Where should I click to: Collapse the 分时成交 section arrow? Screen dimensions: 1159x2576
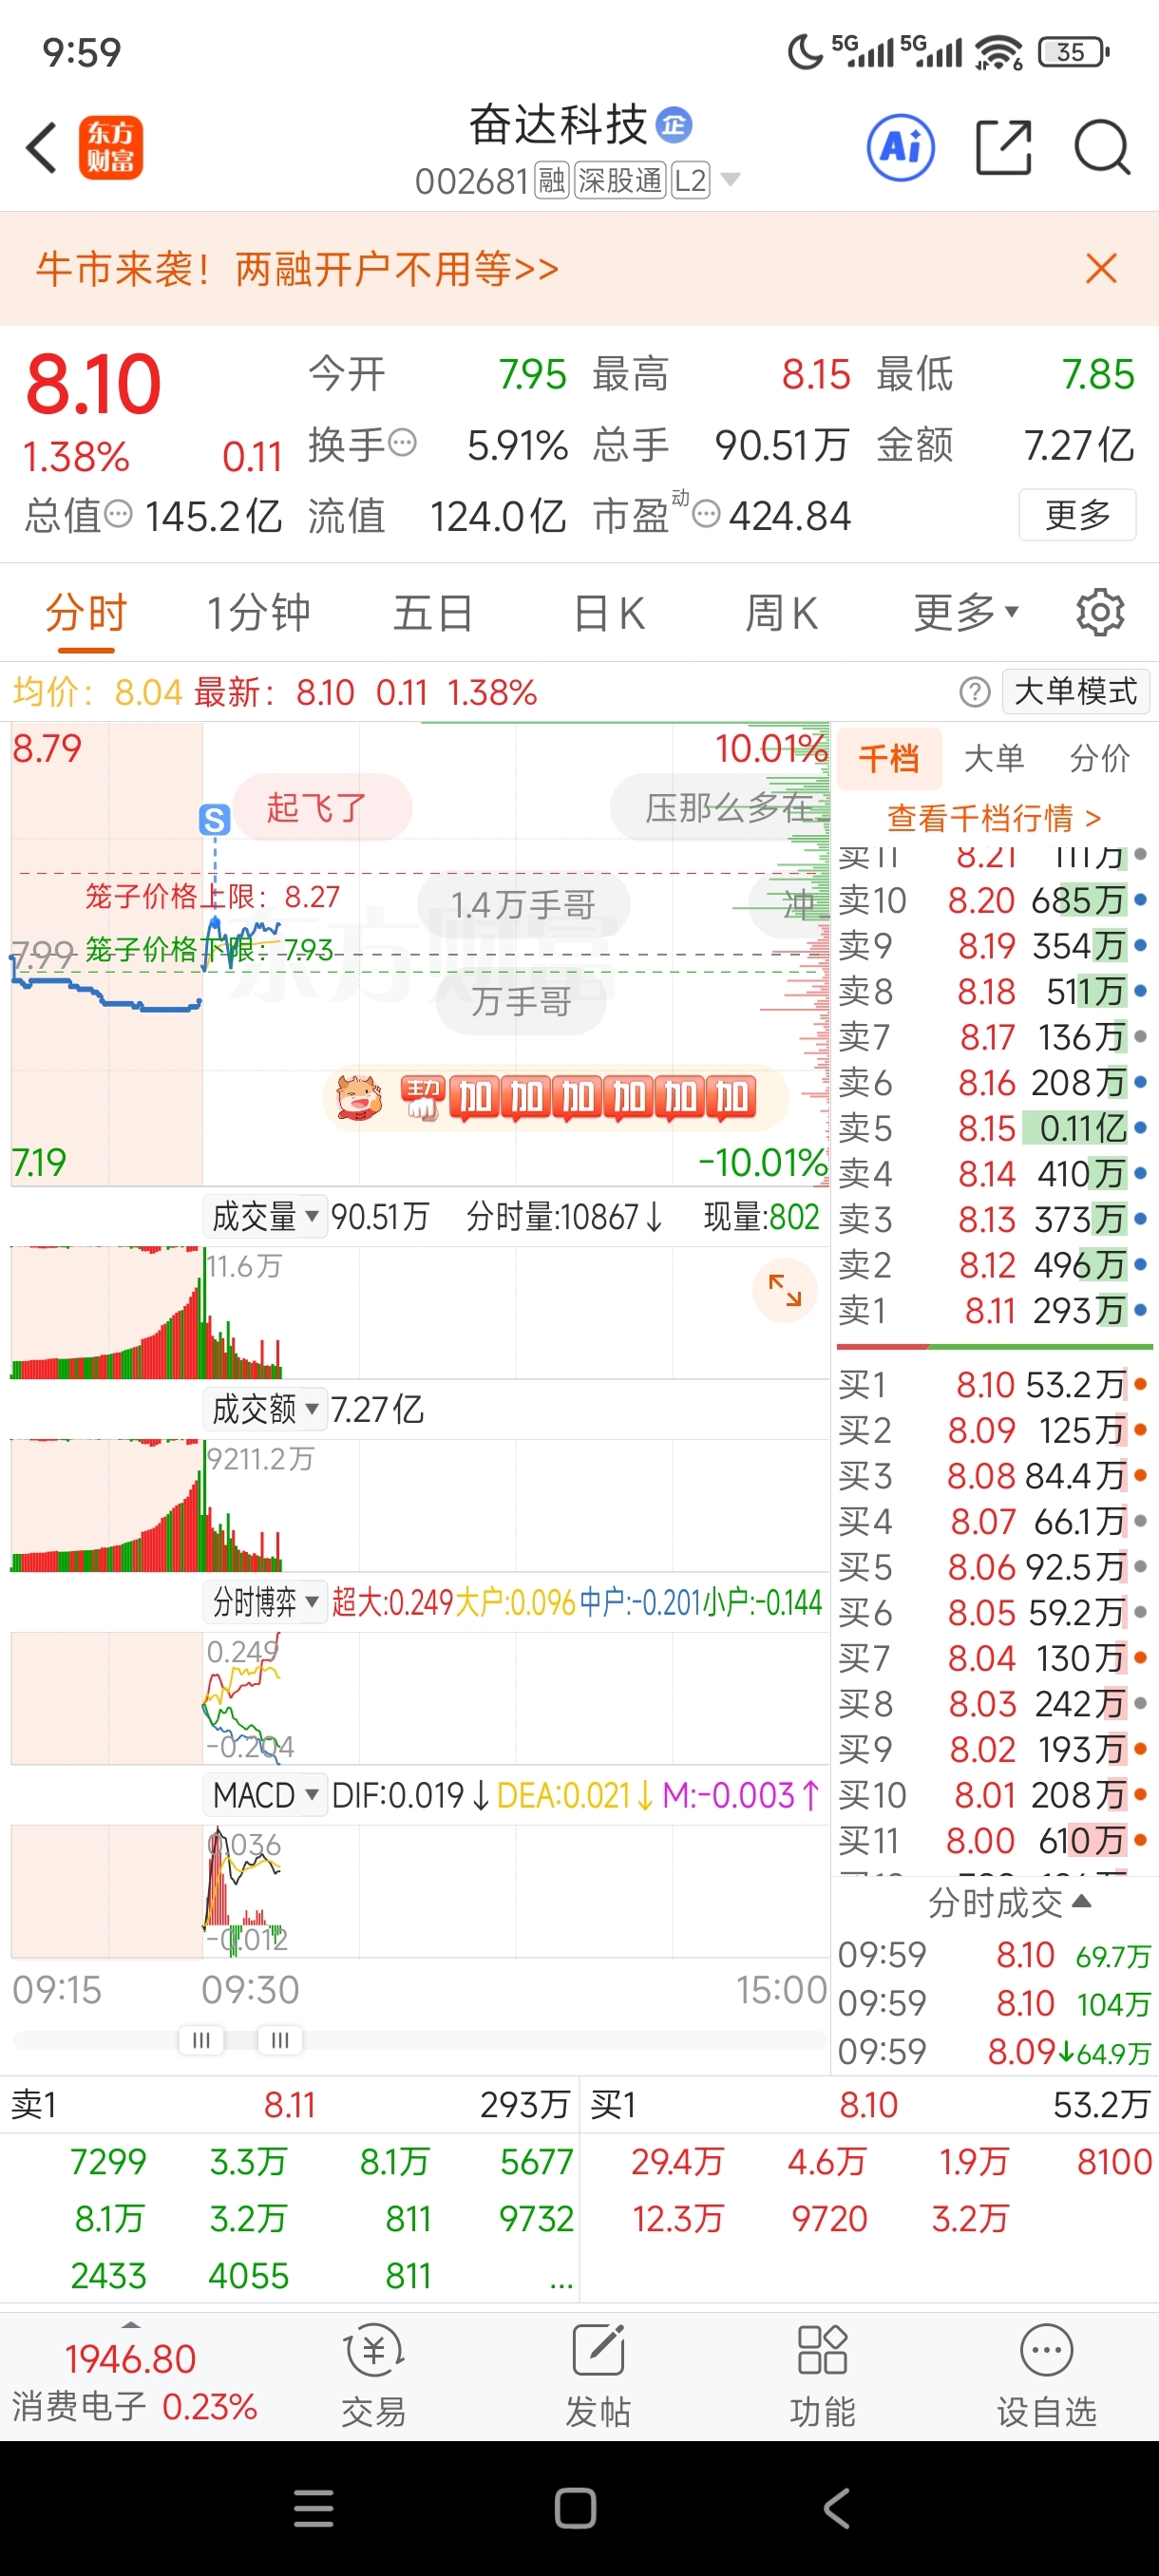tap(1081, 1901)
